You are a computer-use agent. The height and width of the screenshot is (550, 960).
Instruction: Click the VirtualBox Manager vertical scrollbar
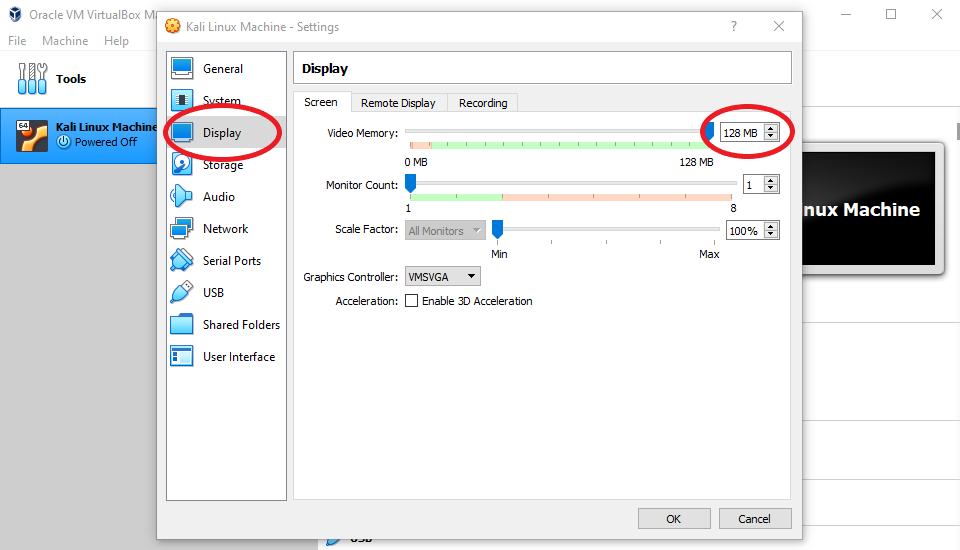click(958, 131)
